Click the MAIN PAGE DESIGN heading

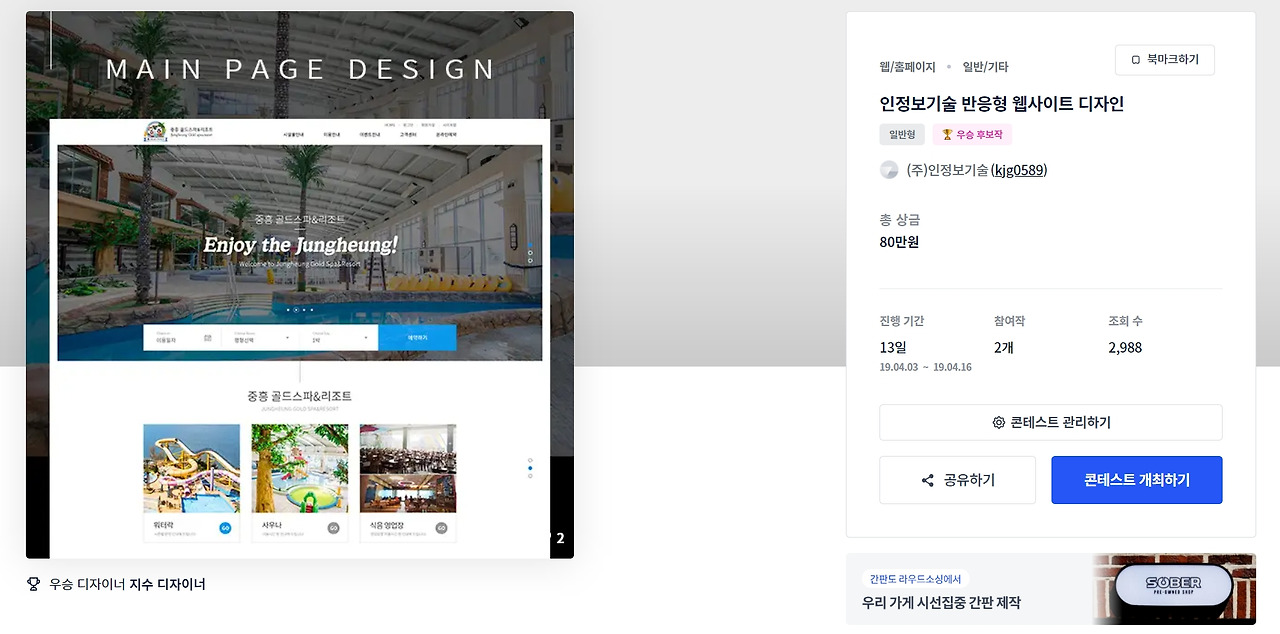point(301,69)
